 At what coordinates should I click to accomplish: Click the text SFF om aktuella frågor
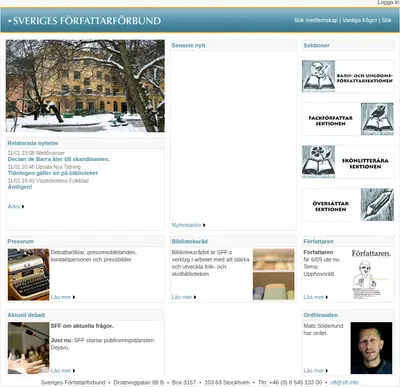pyautogui.click(x=82, y=326)
